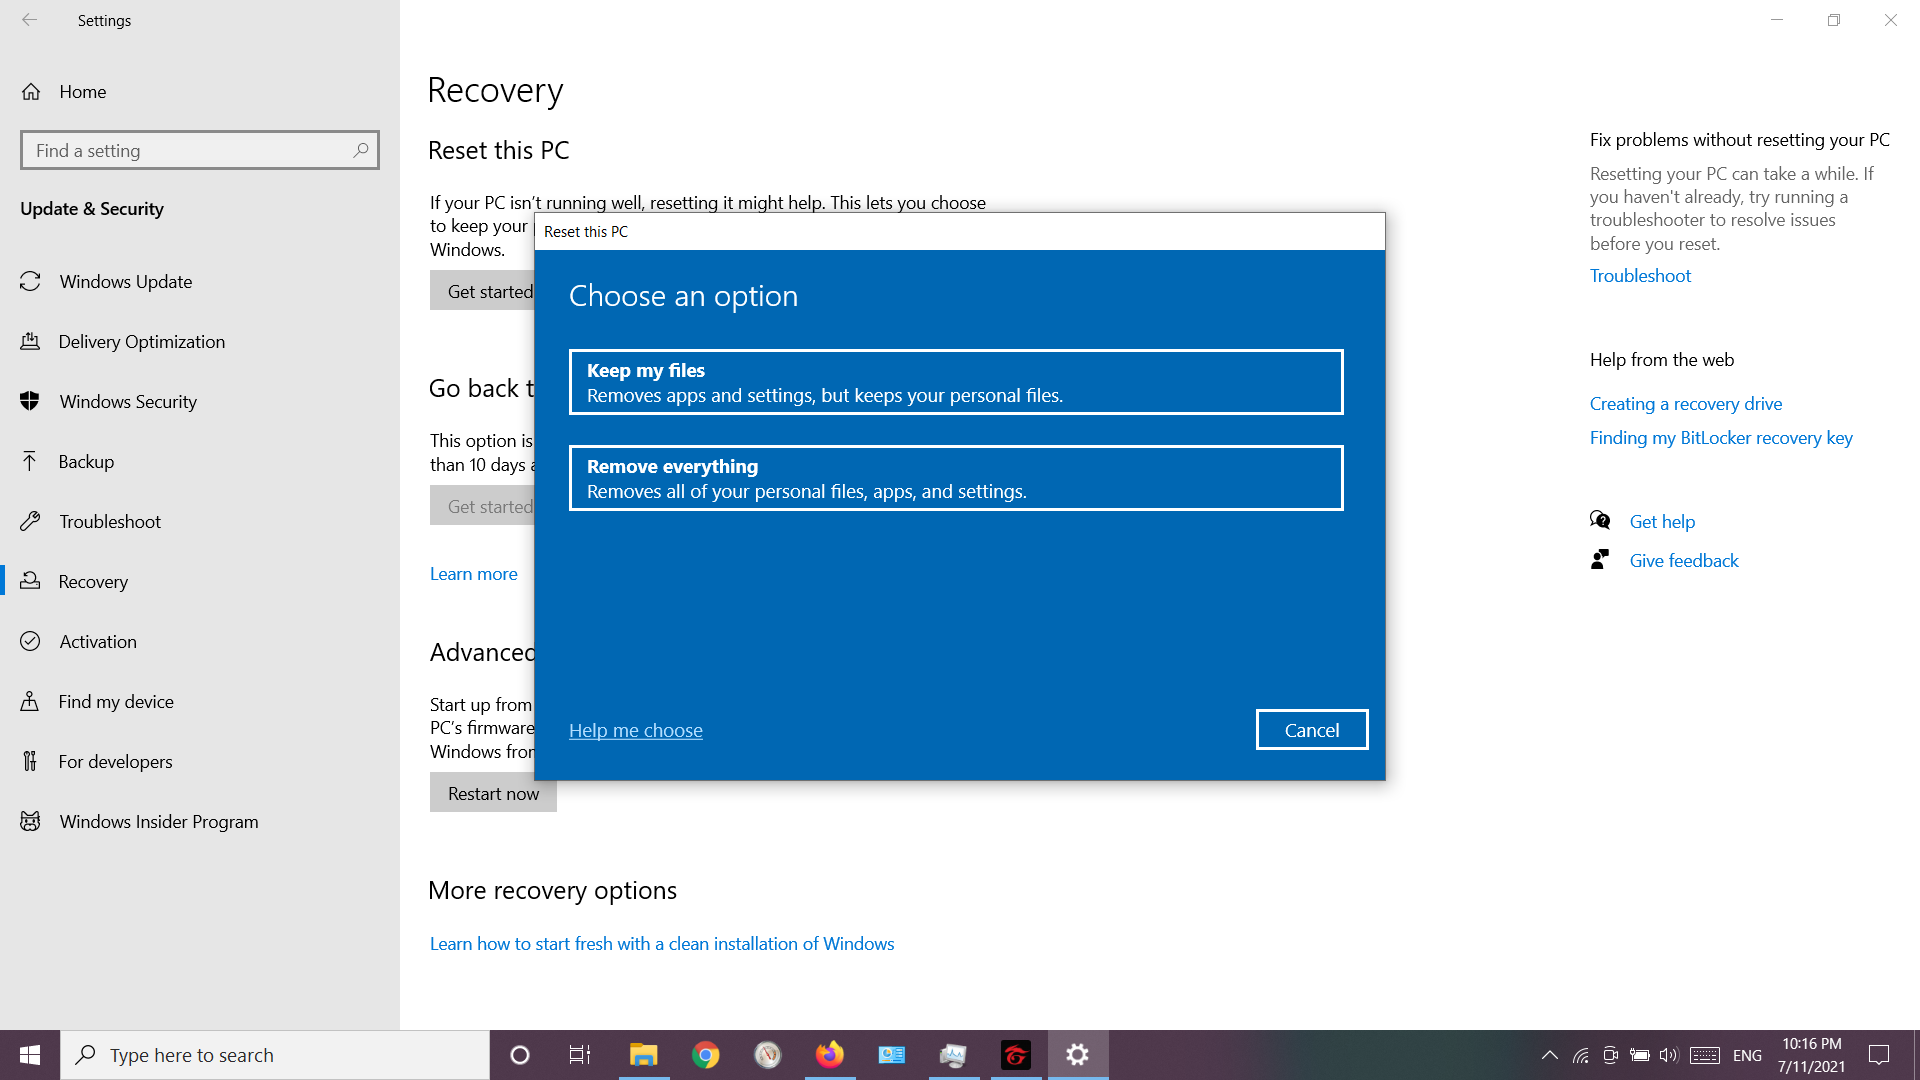Click the Give feedback link
The height and width of the screenshot is (1080, 1920).
1683,561
